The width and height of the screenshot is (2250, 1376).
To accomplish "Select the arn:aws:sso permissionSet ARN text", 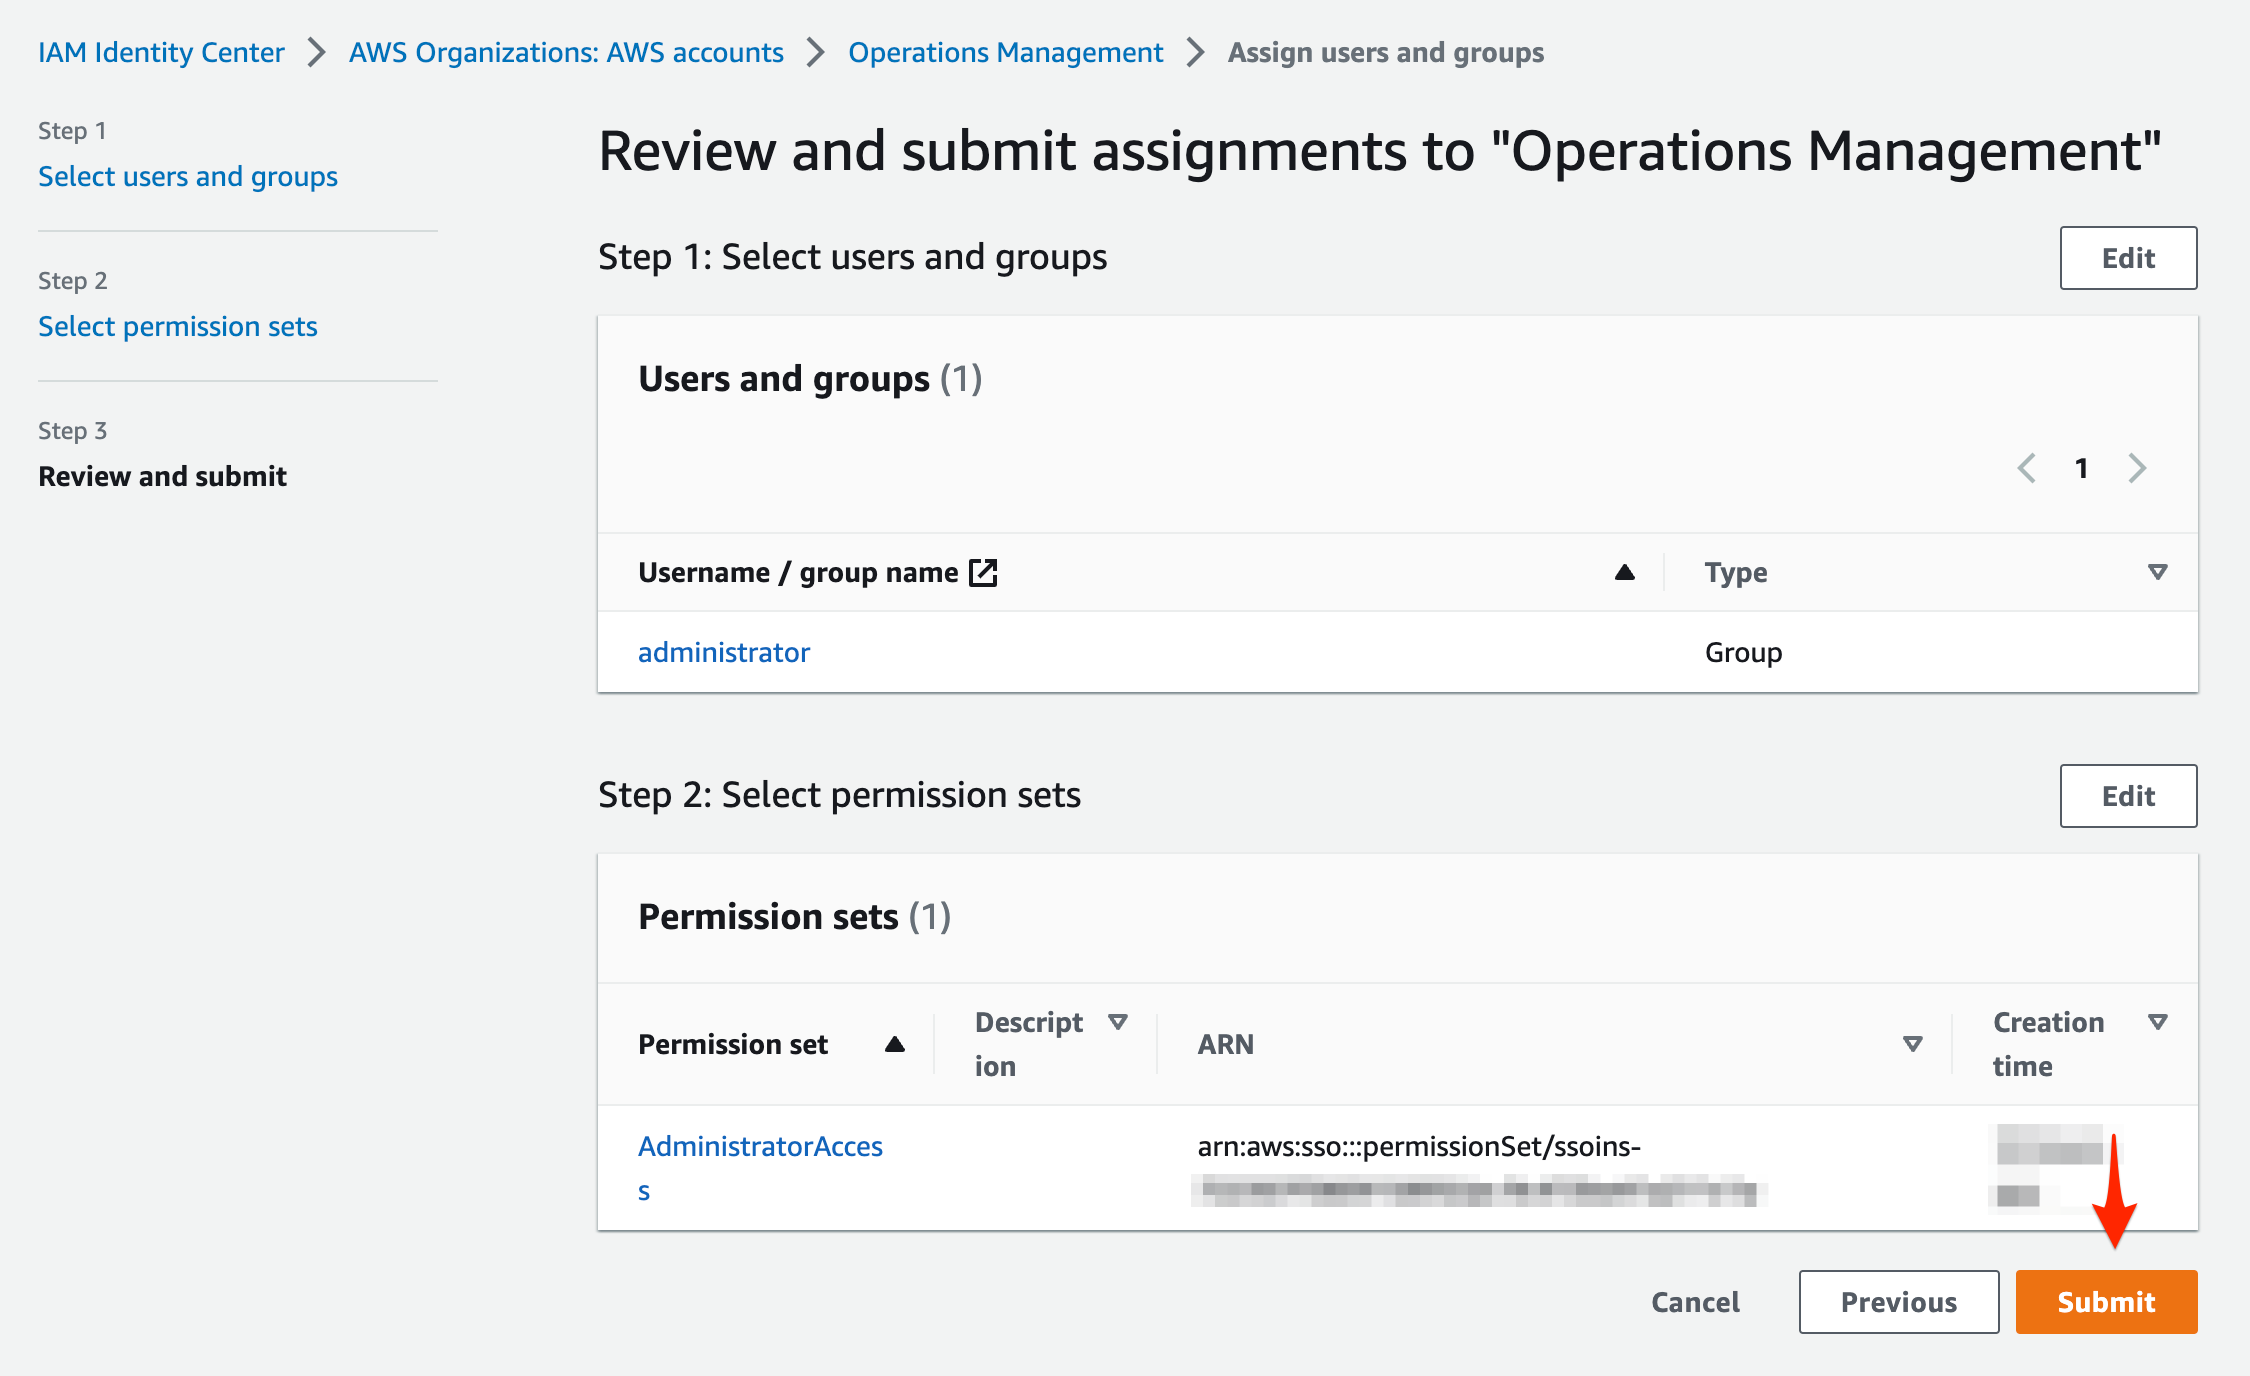I will point(1419,1146).
